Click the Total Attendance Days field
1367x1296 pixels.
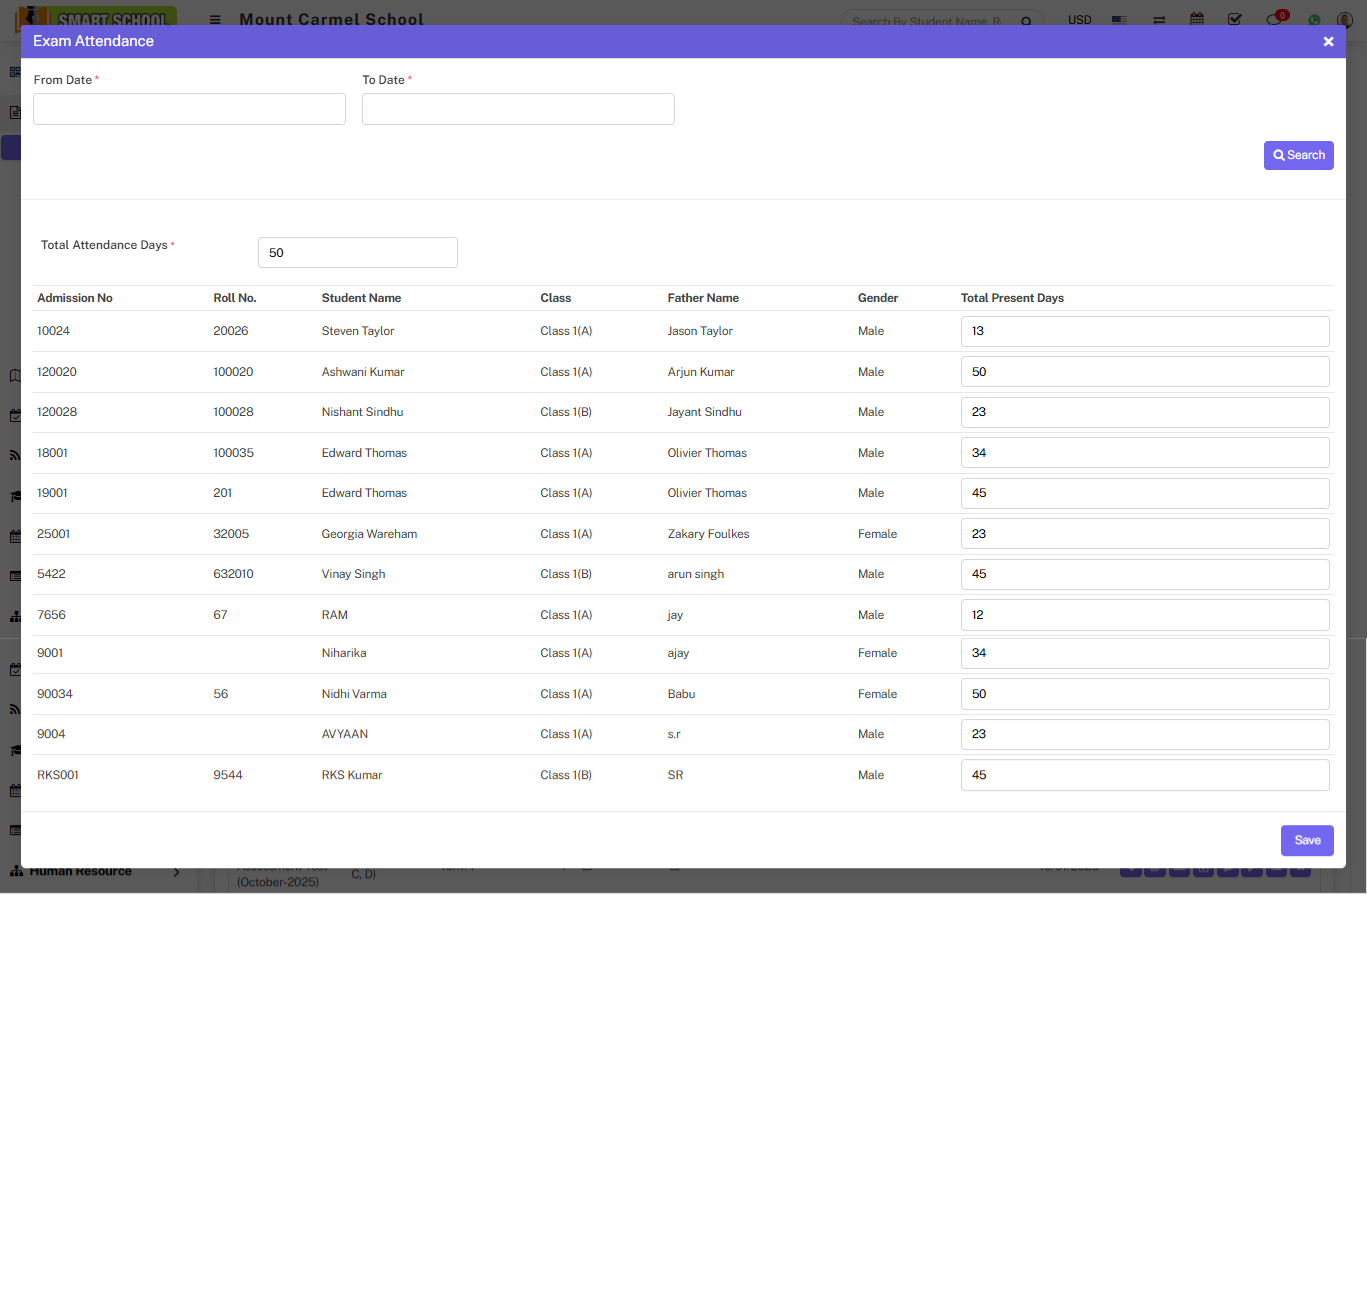coord(357,253)
